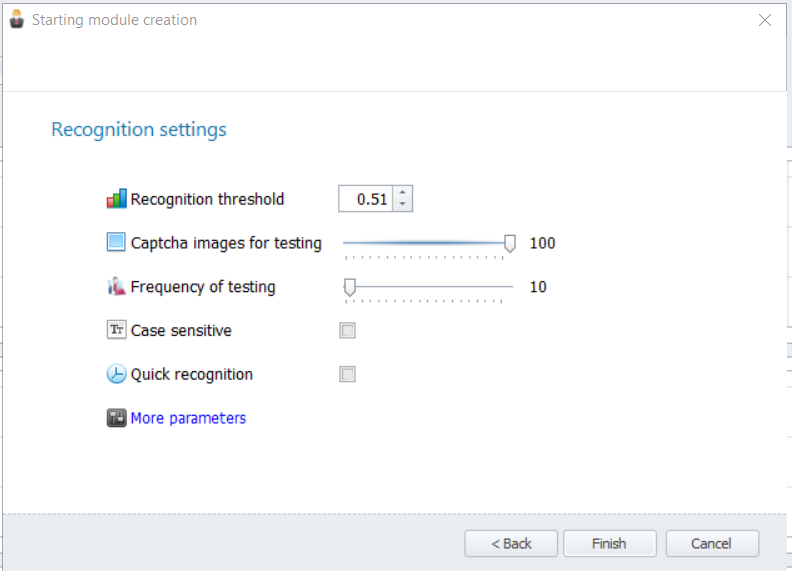Go to previous step with Back button
Image resolution: width=792 pixels, height=578 pixels.
click(511, 544)
